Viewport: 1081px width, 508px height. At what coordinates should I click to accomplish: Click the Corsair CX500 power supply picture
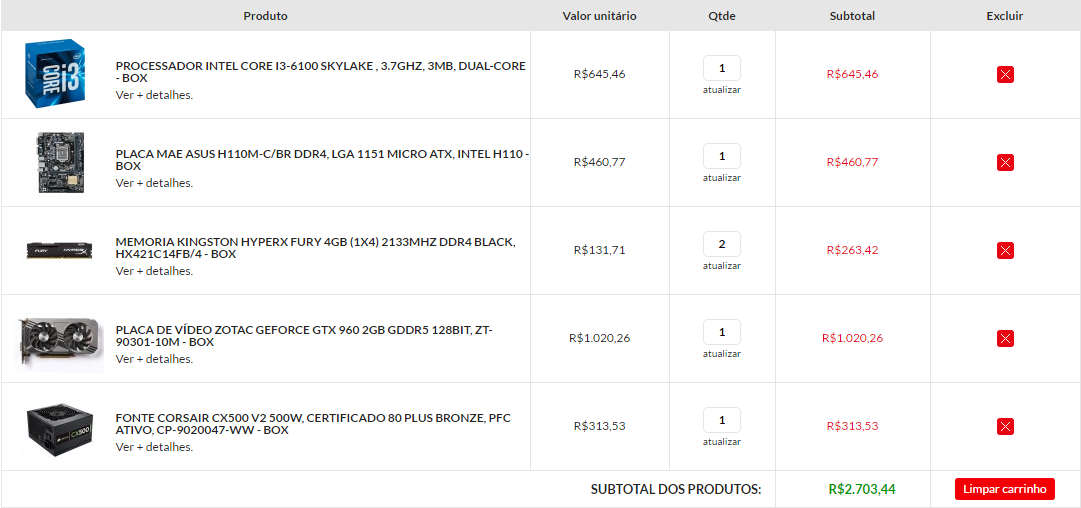[59, 426]
